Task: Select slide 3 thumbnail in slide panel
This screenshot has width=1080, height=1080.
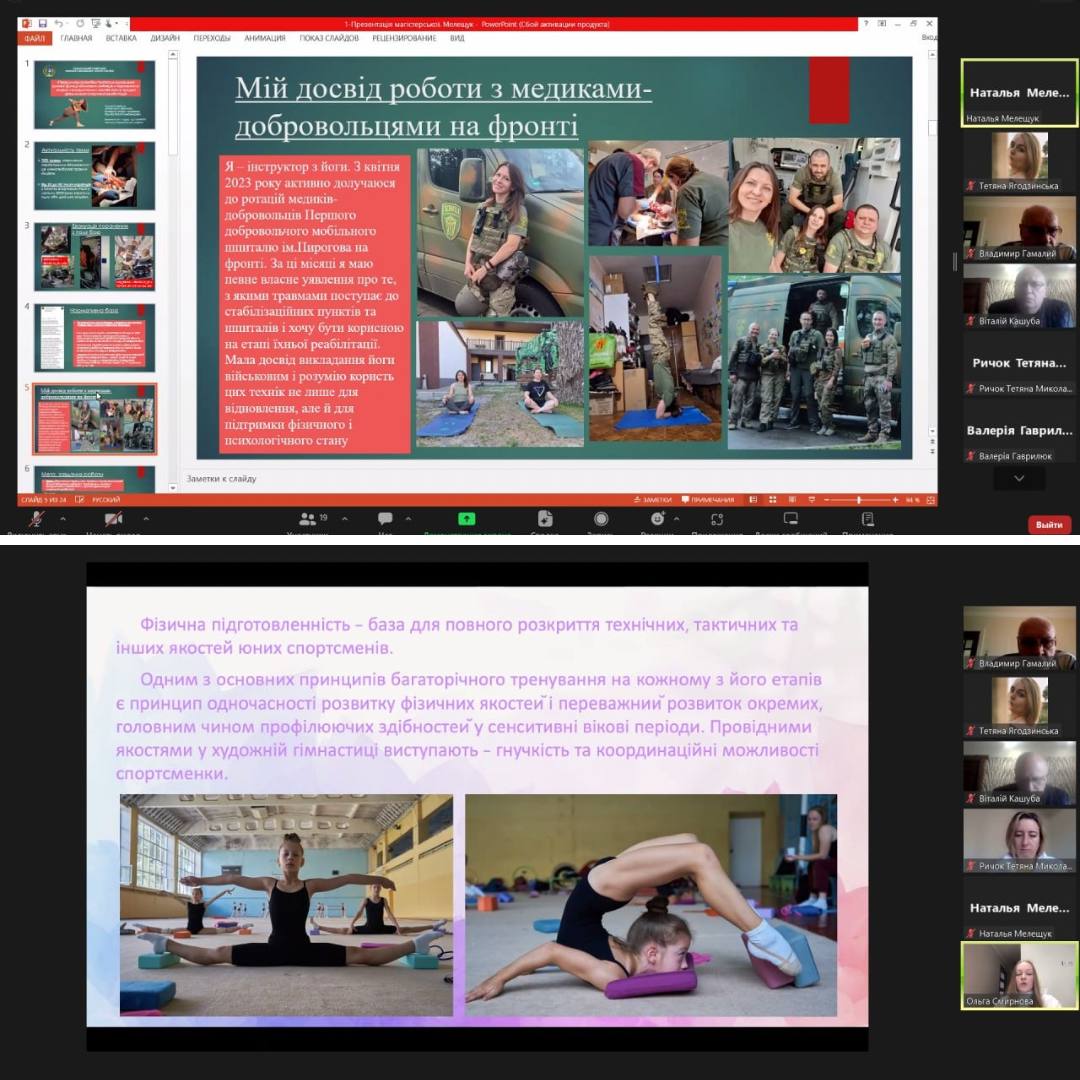Action: pyautogui.click(x=95, y=256)
